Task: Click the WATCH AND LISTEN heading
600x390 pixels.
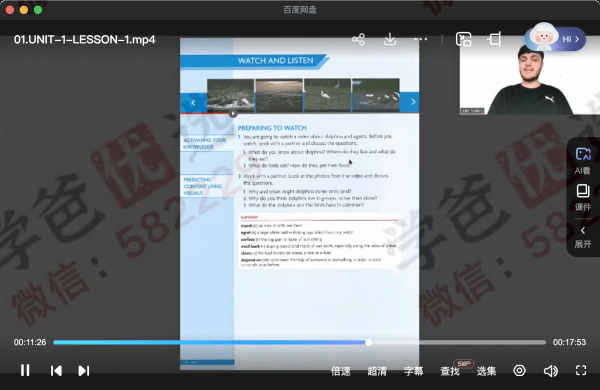Action: click(x=276, y=60)
